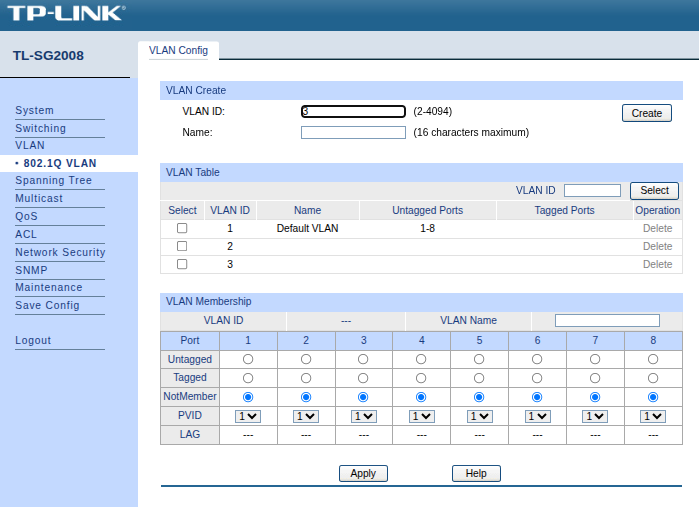Set port 3 to Untagged
Screen dimensions: 699x507
363,359
